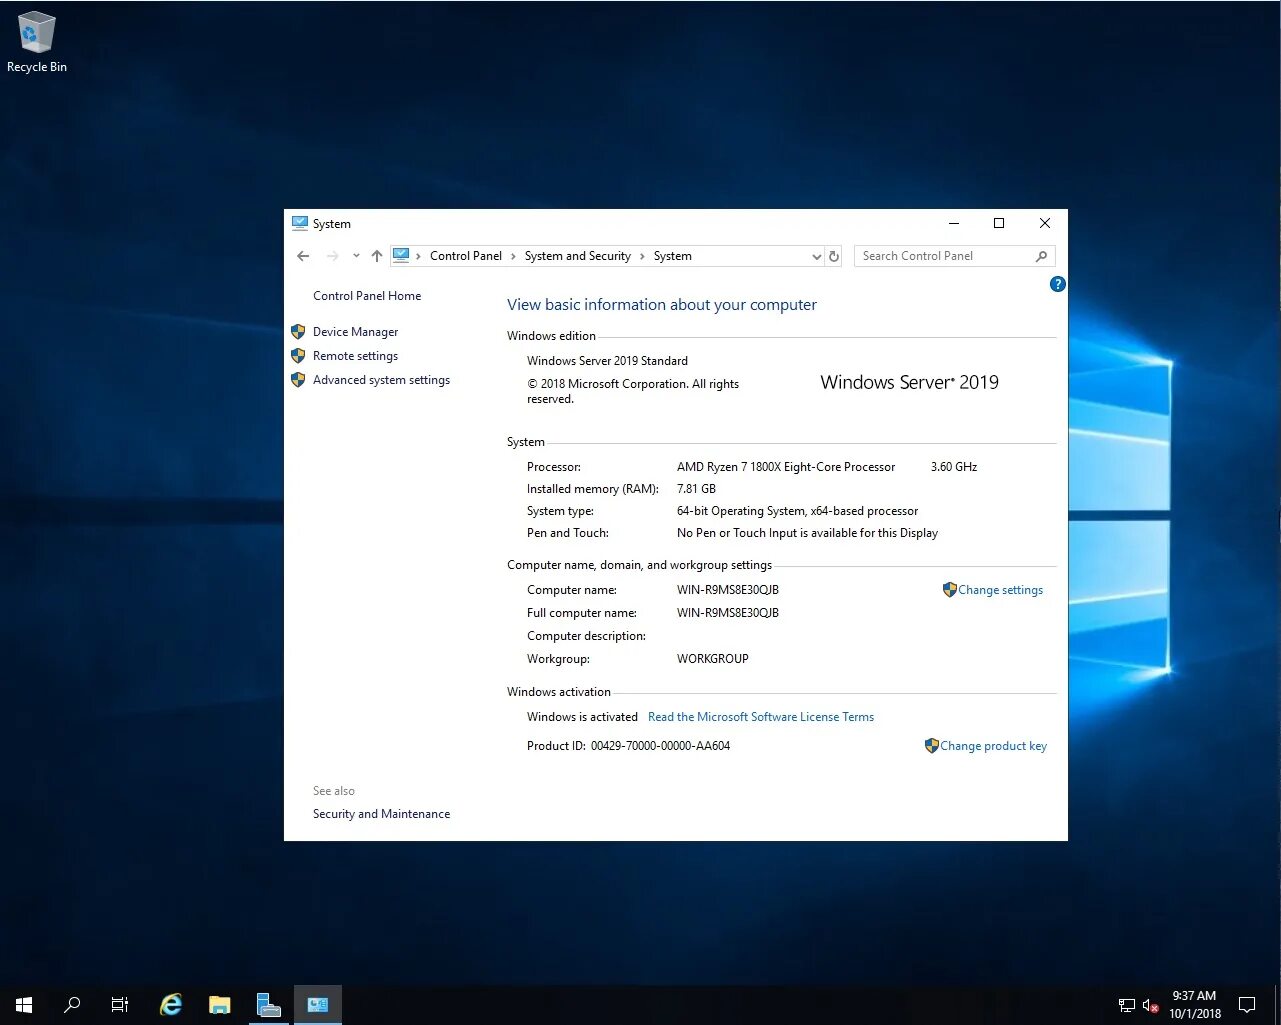Click the WORKGROUP value
Screen dimensions: 1281x1025
click(x=713, y=659)
